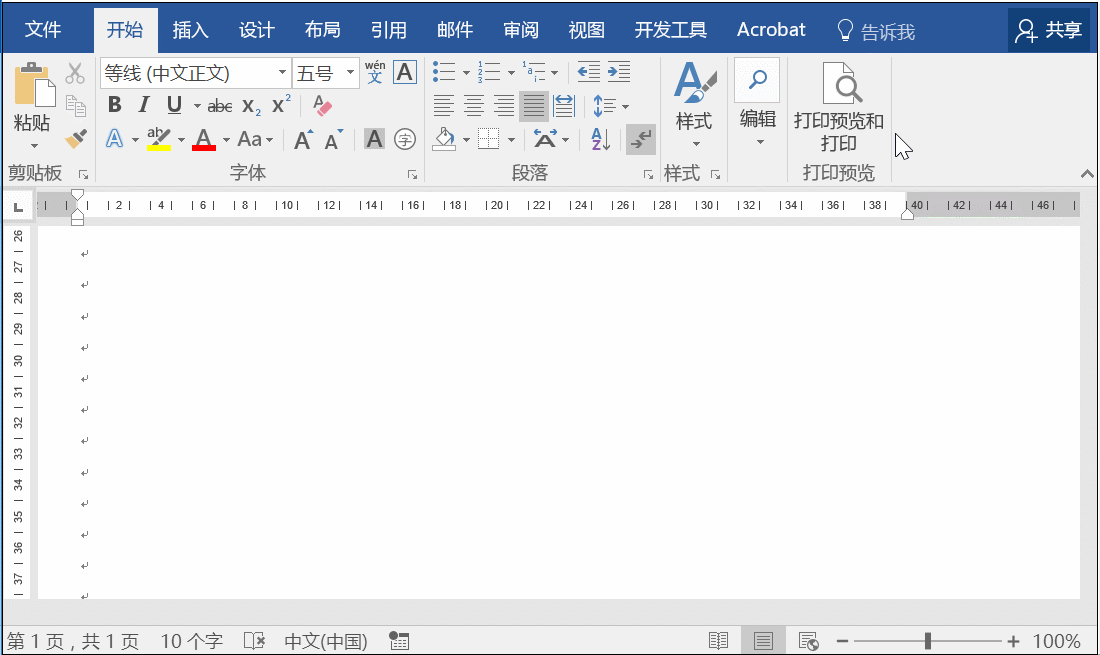Clear all formatting with eraser icon
The image size is (1100, 655).
click(322, 105)
